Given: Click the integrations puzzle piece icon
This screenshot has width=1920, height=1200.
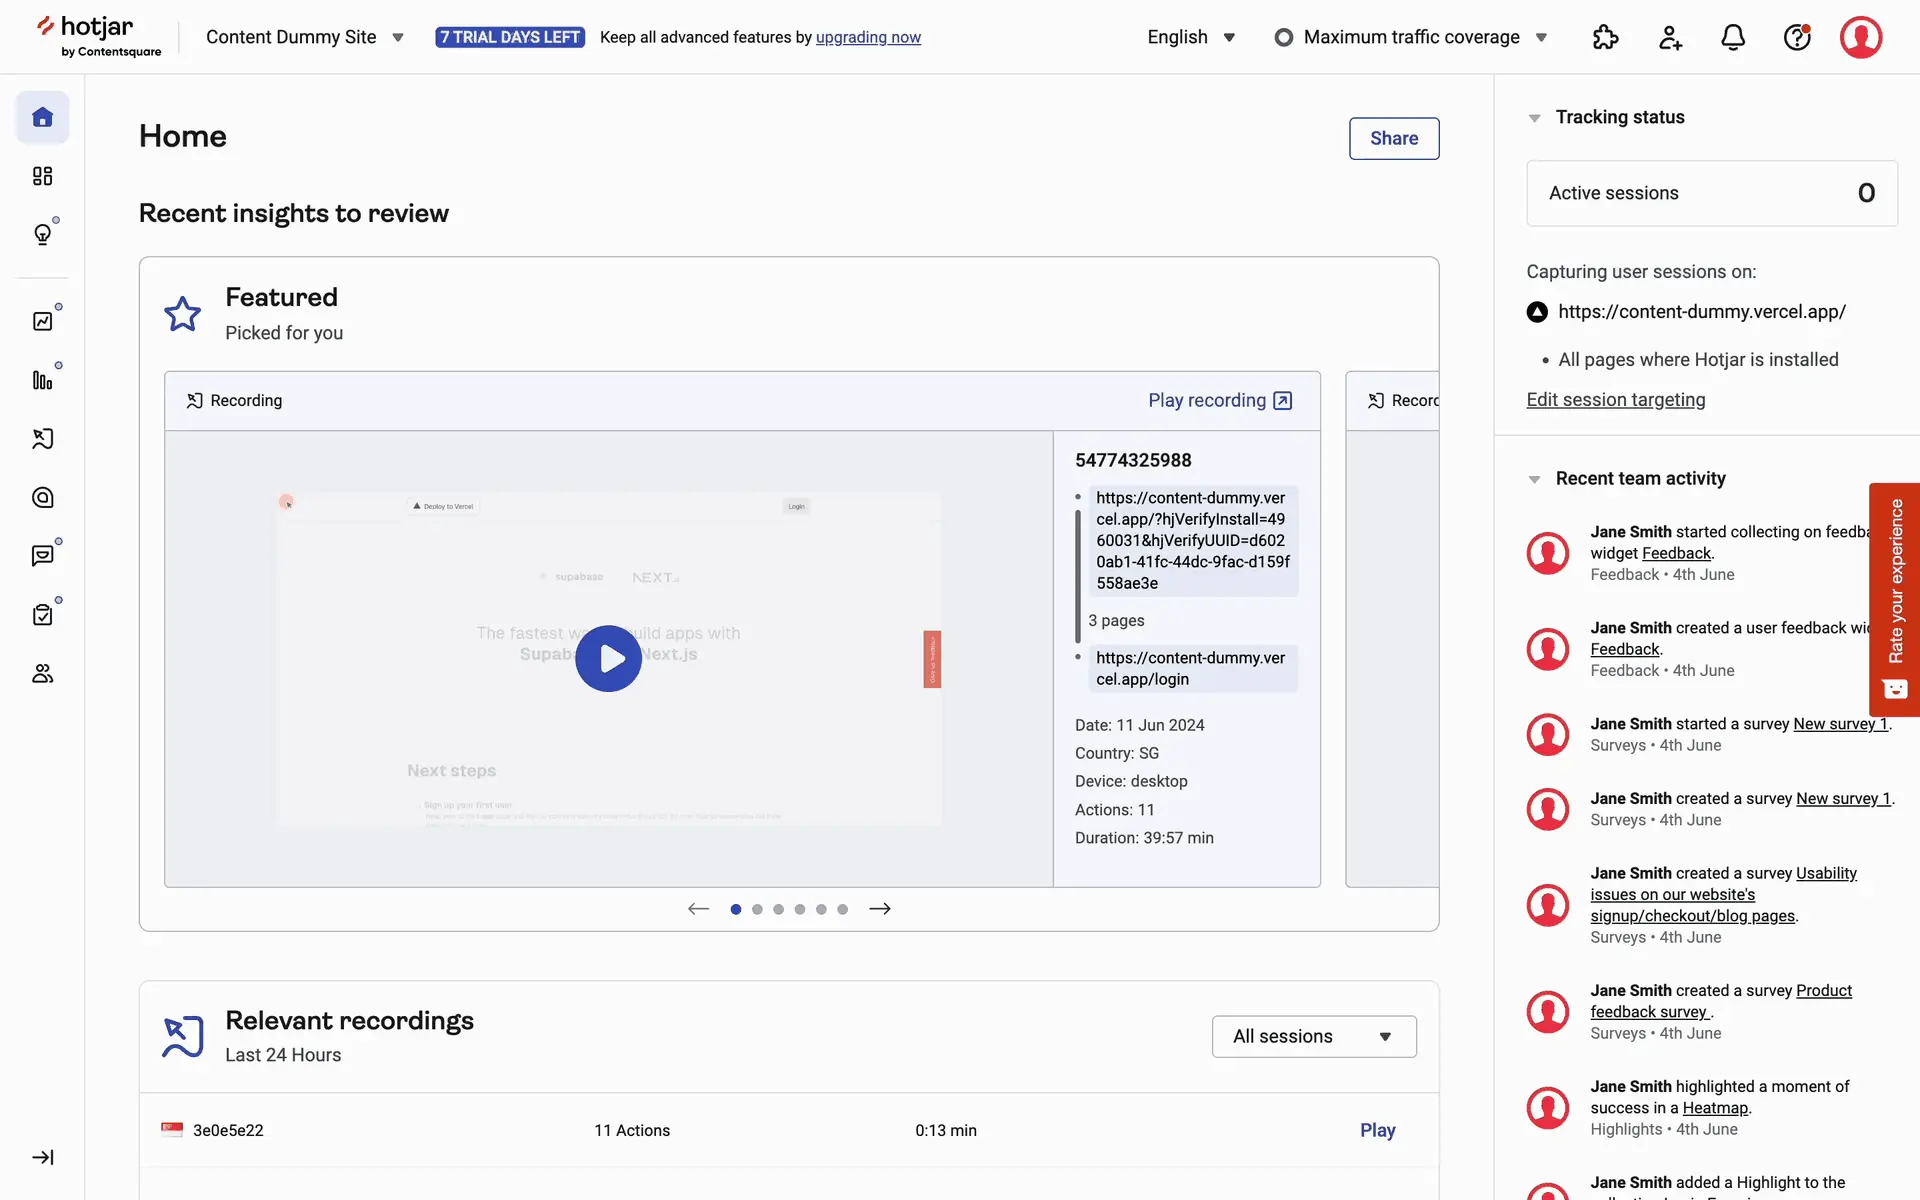Looking at the screenshot, I should pos(1605,38).
